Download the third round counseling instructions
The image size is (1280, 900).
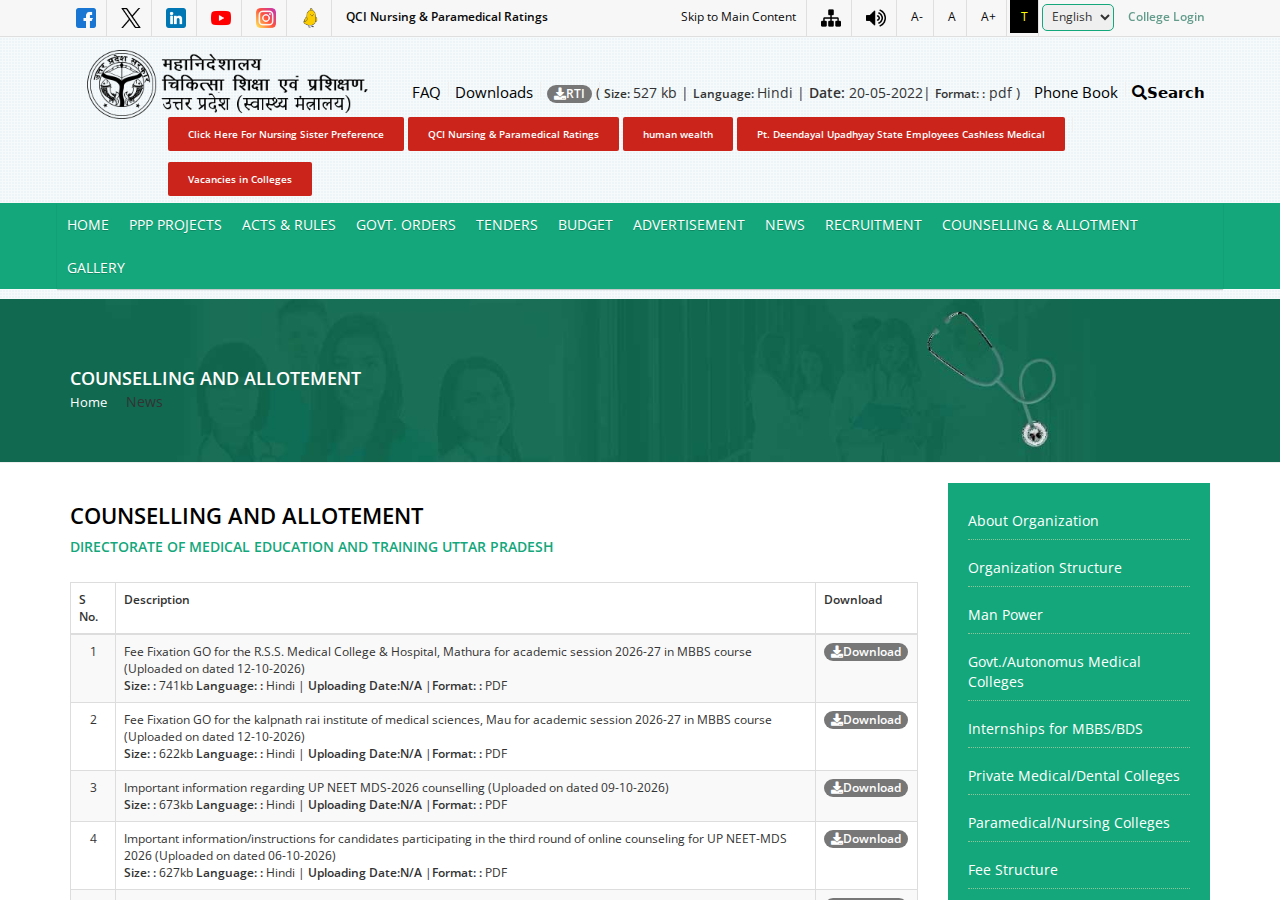tap(866, 839)
